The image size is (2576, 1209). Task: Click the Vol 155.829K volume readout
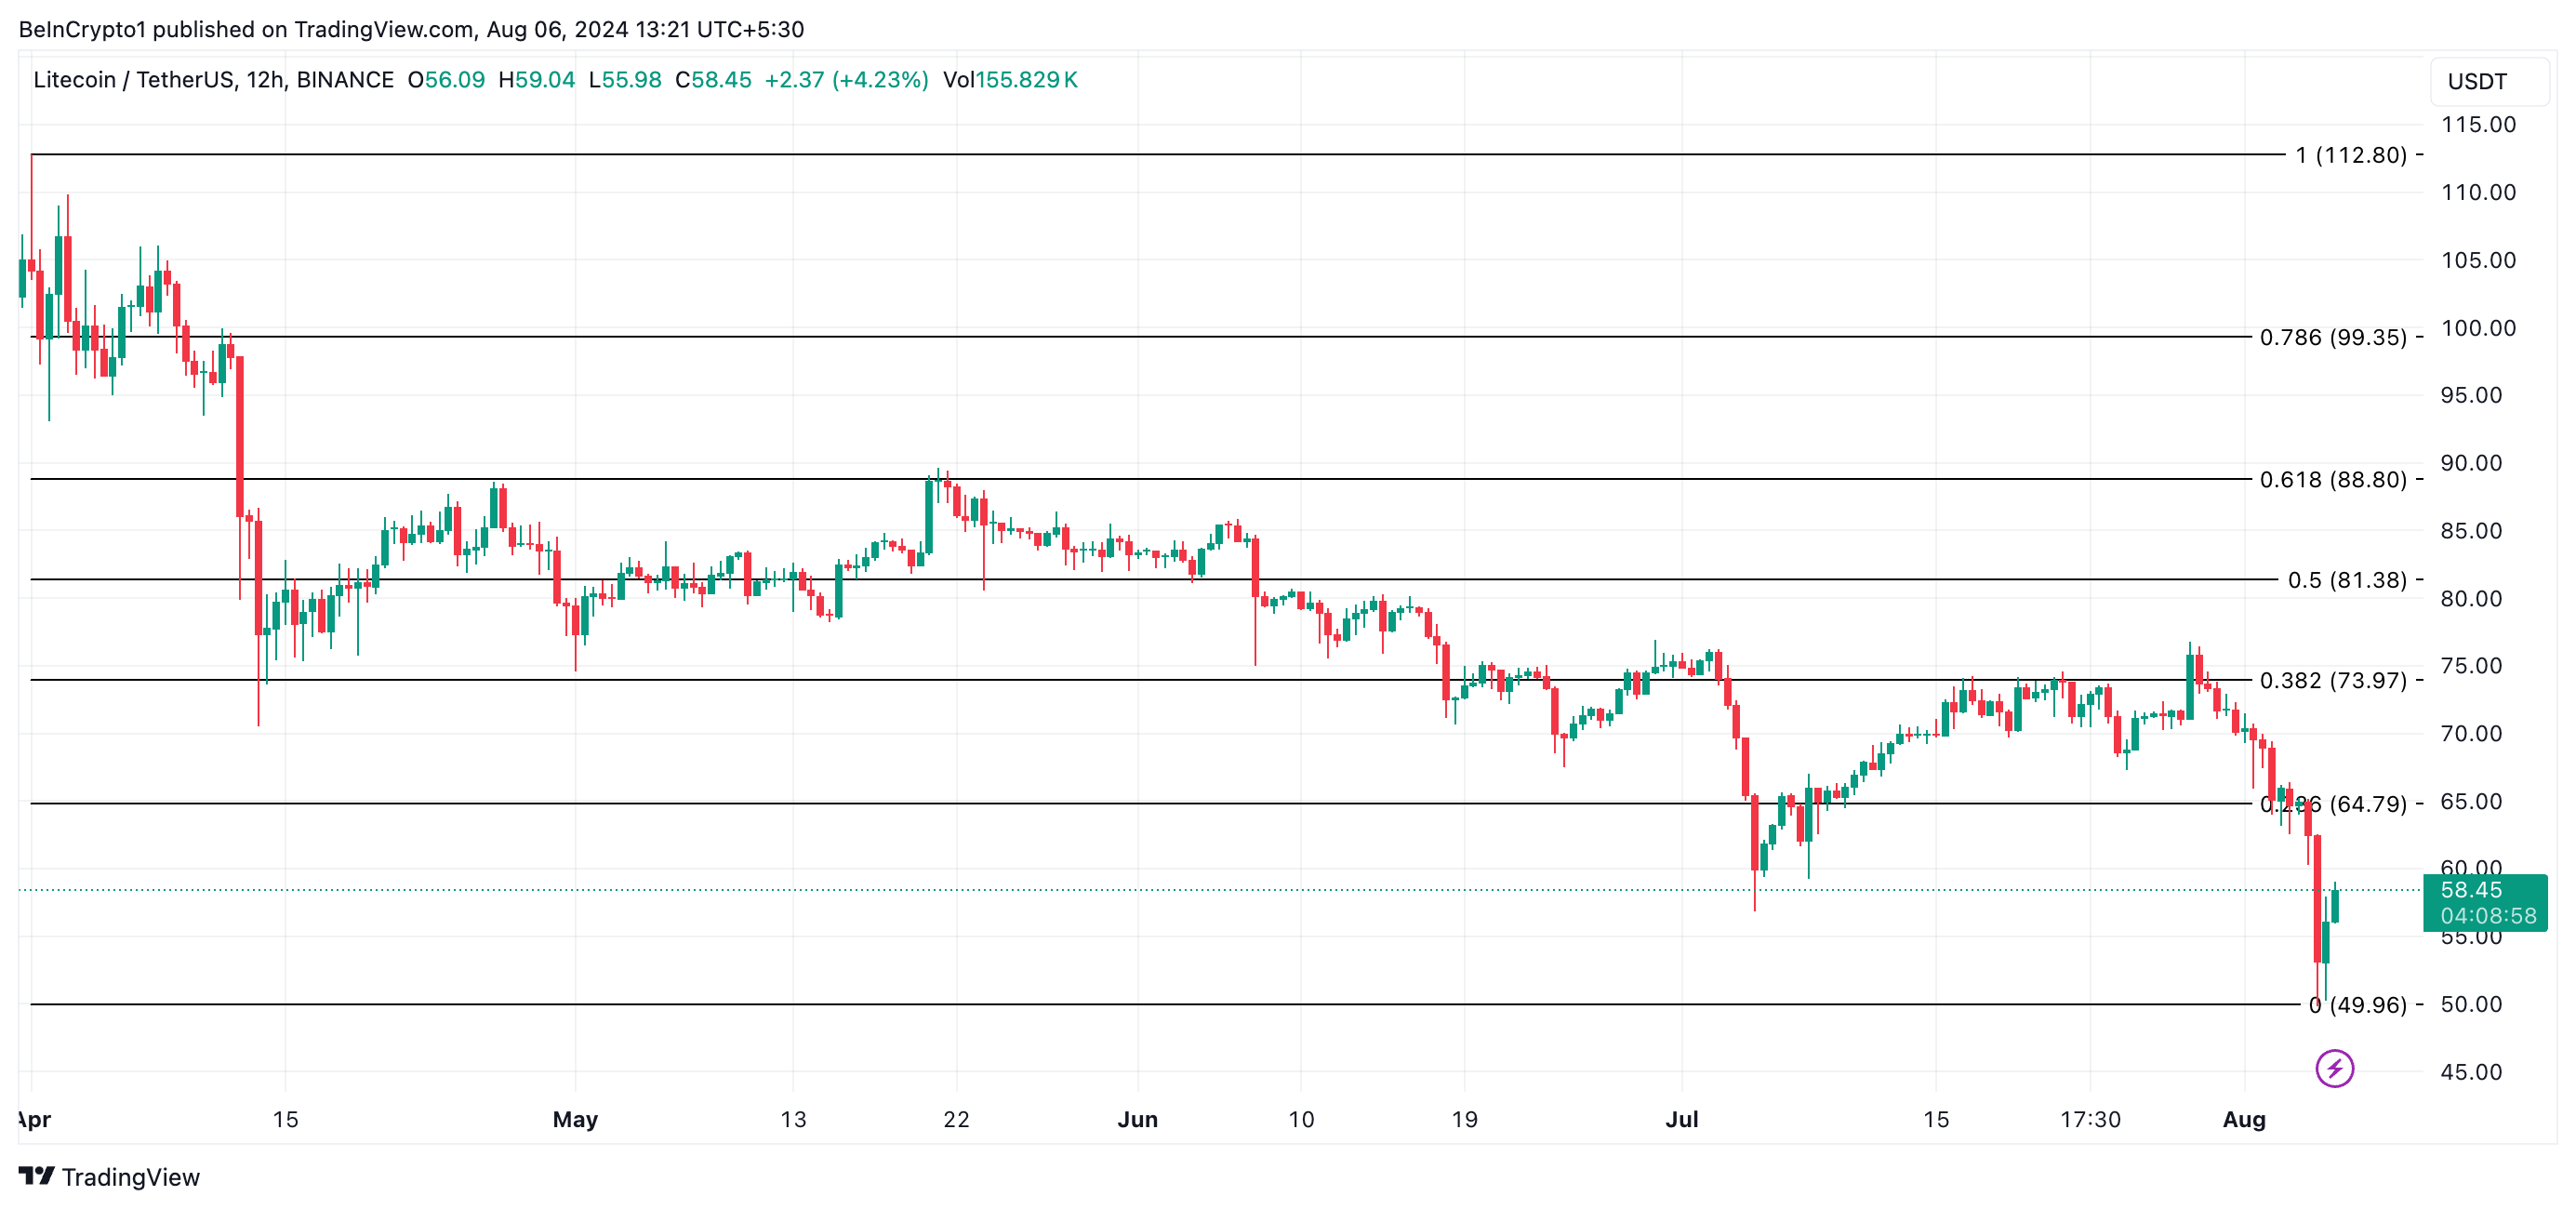click(1010, 80)
